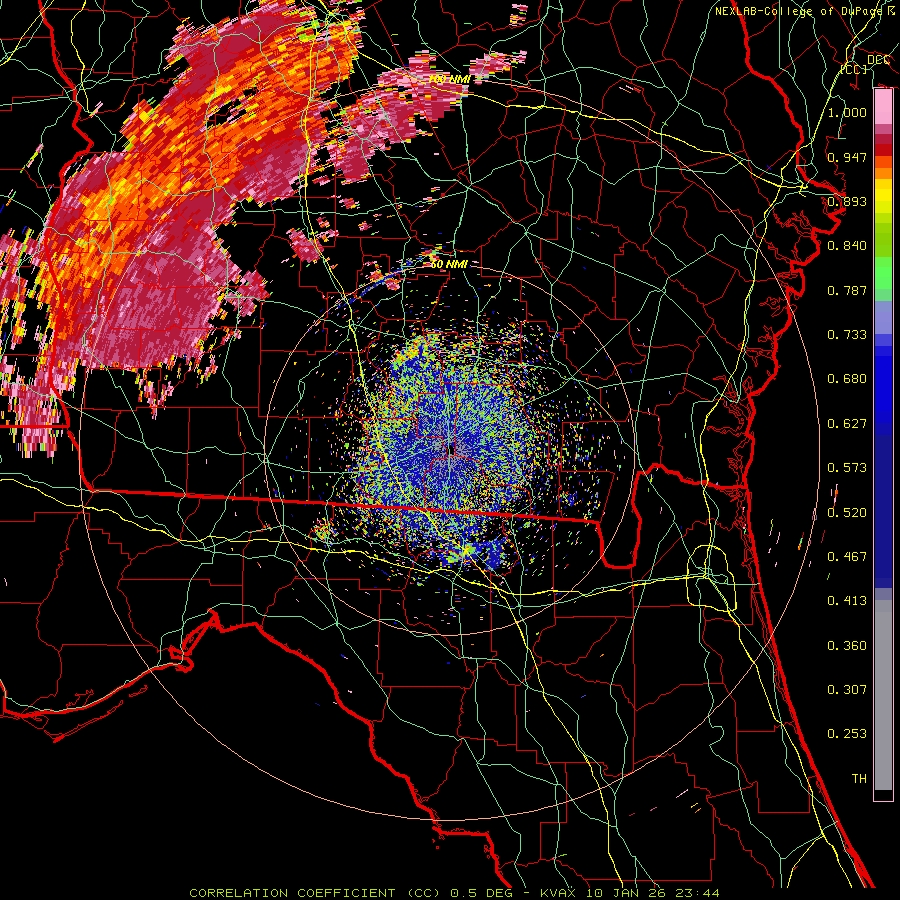Viewport: 900px width, 900px height.
Task: Click the 0.733 scale value
Action: coord(847,335)
